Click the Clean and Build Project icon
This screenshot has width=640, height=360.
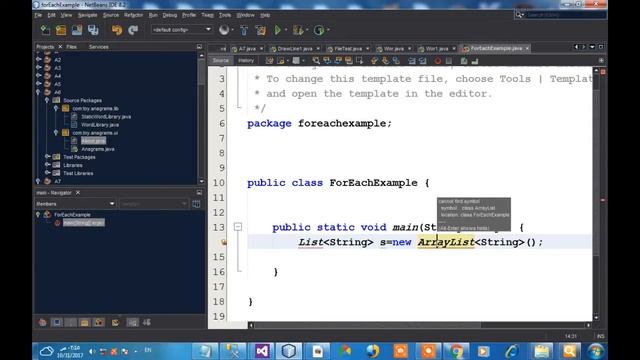click(x=260, y=30)
